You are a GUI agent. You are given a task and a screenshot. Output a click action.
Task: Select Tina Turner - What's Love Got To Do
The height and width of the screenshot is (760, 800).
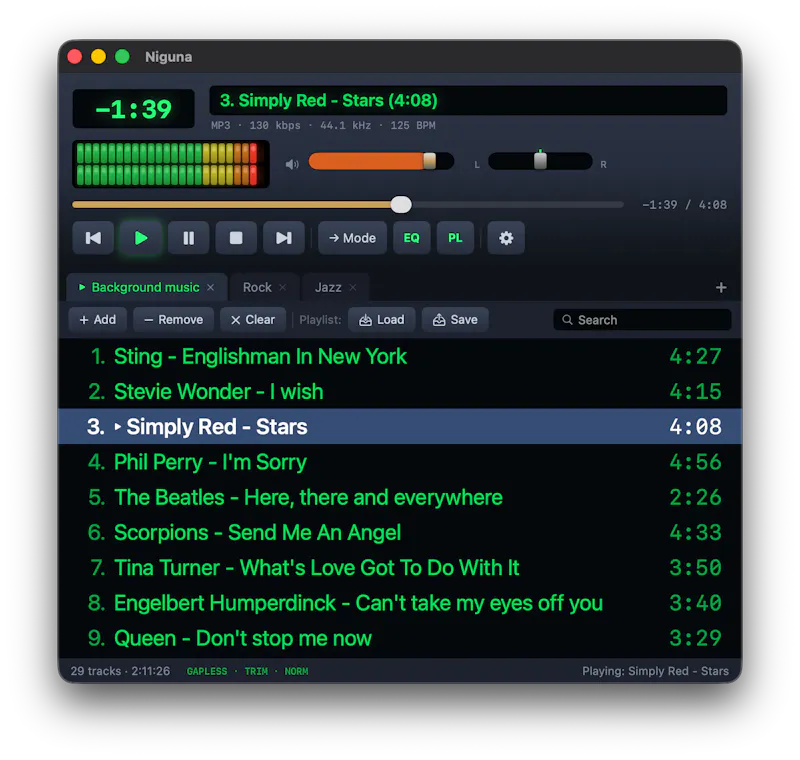(x=400, y=567)
